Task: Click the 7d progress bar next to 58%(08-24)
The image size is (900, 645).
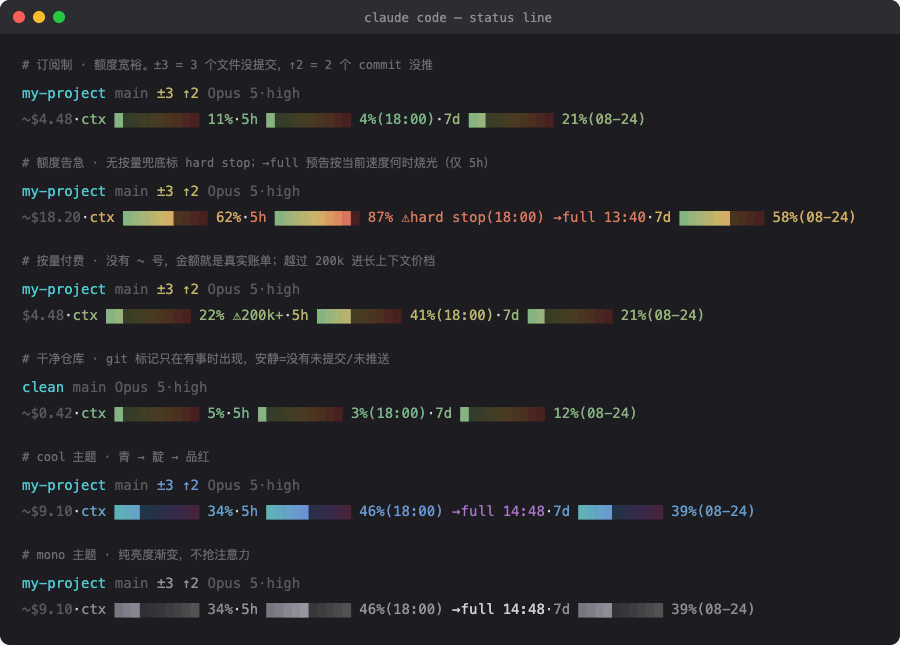Action: [x=721, y=218]
